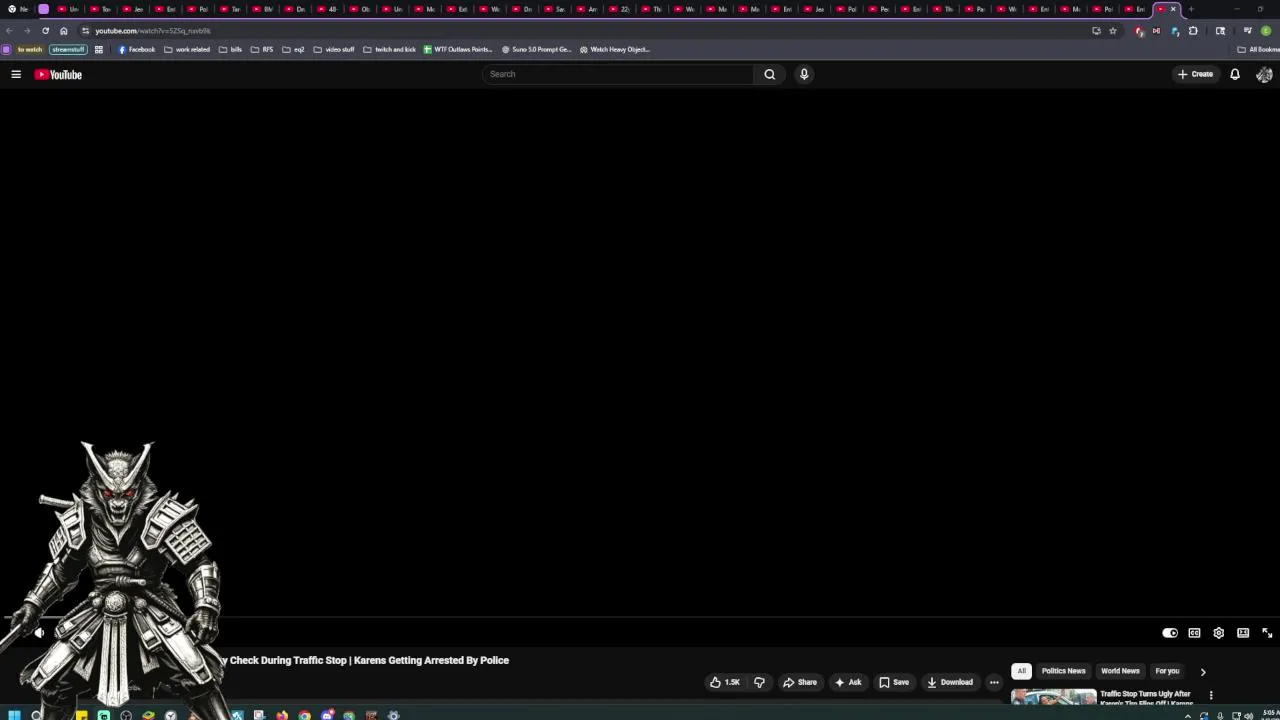The image size is (1280, 720).
Task: Open the apps grid shortcut
Action: [x=99, y=49]
